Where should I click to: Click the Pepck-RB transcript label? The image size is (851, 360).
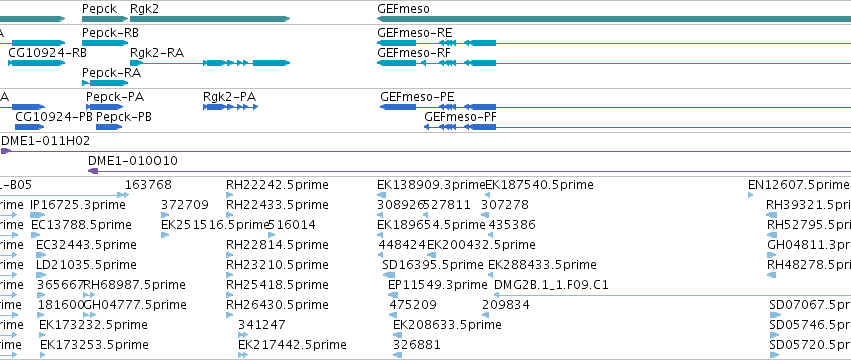click(x=110, y=33)
